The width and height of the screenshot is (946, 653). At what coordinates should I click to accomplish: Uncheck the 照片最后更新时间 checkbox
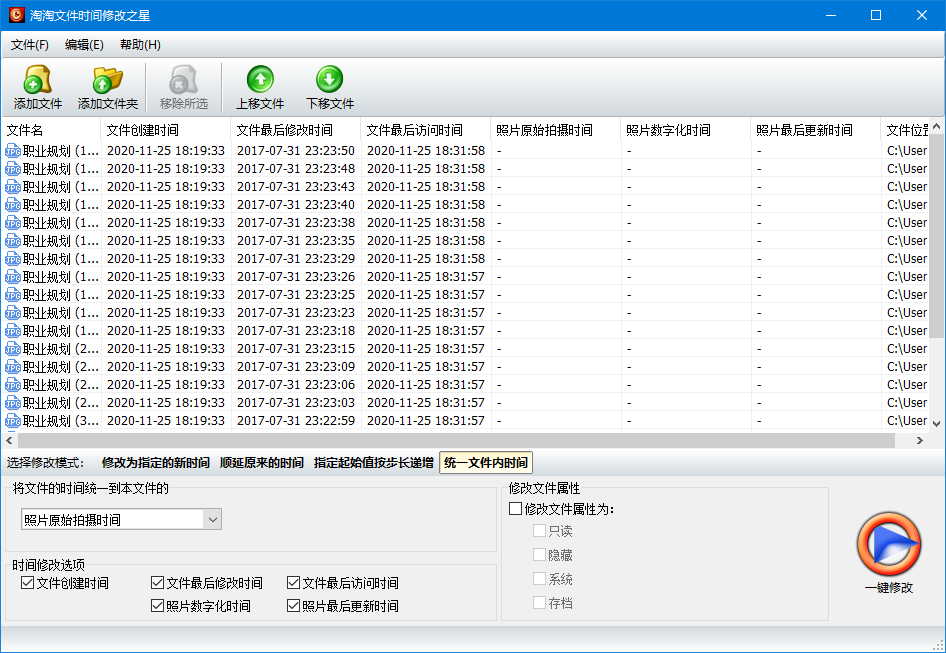click(293, 605)
